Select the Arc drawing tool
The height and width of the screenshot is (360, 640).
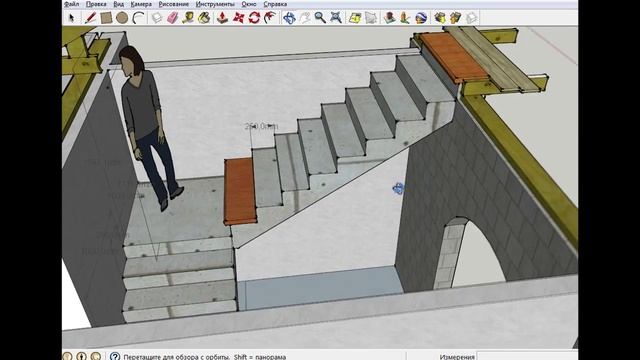(139, 18)
